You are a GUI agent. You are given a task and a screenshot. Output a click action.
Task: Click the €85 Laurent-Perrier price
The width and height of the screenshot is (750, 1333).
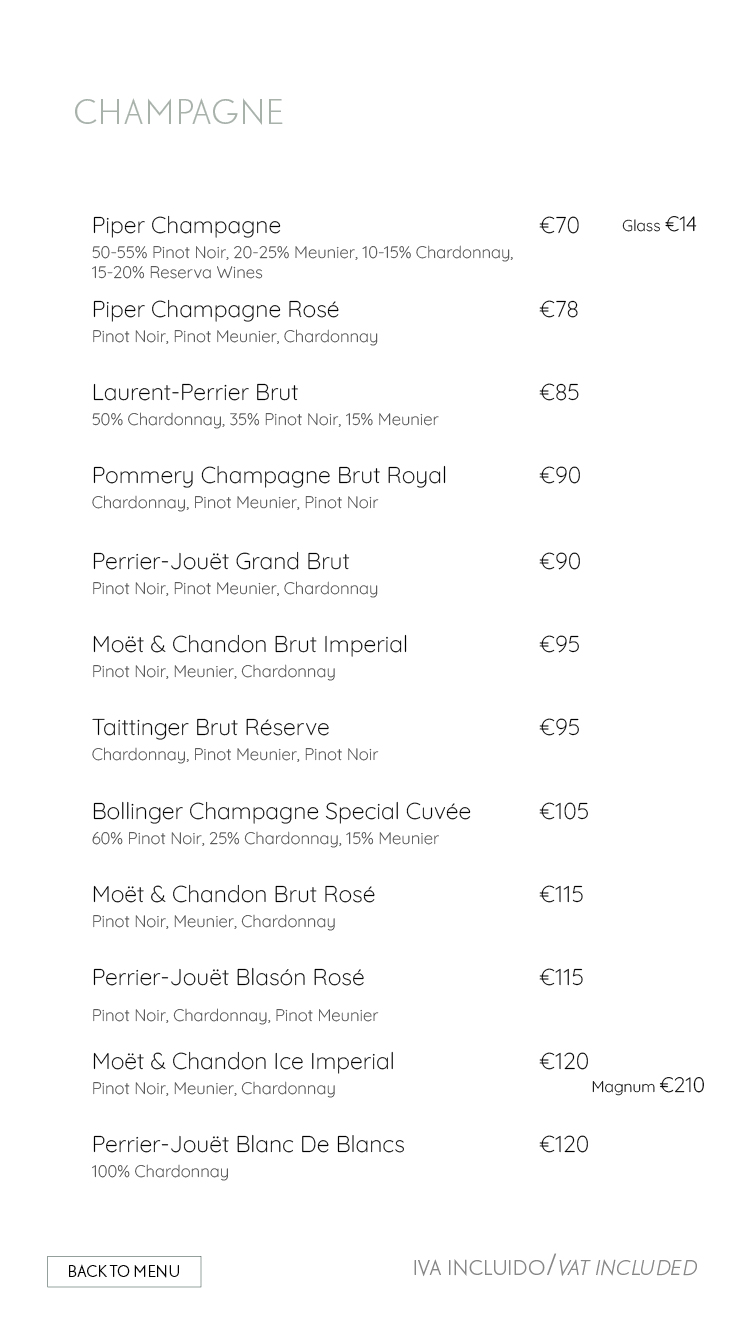(x=559, y=392)
